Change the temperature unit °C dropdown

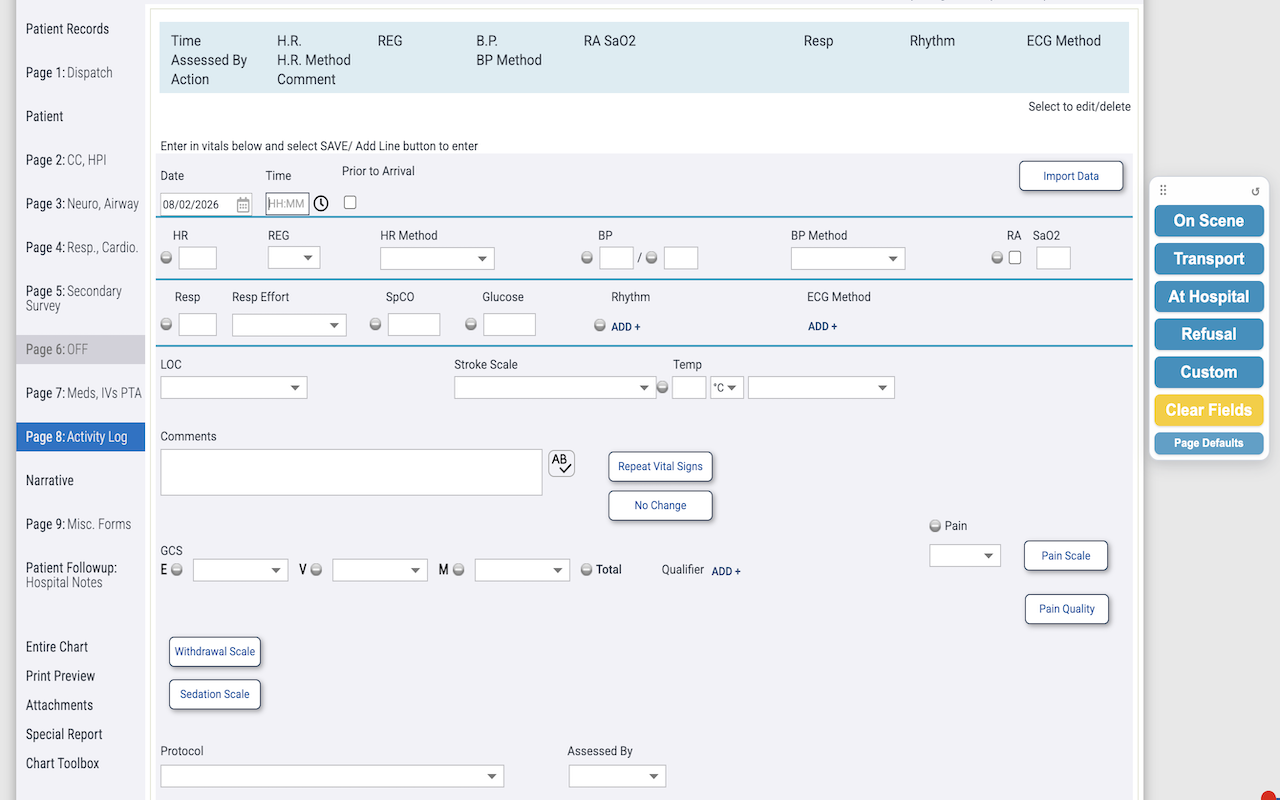pos(727,387)
